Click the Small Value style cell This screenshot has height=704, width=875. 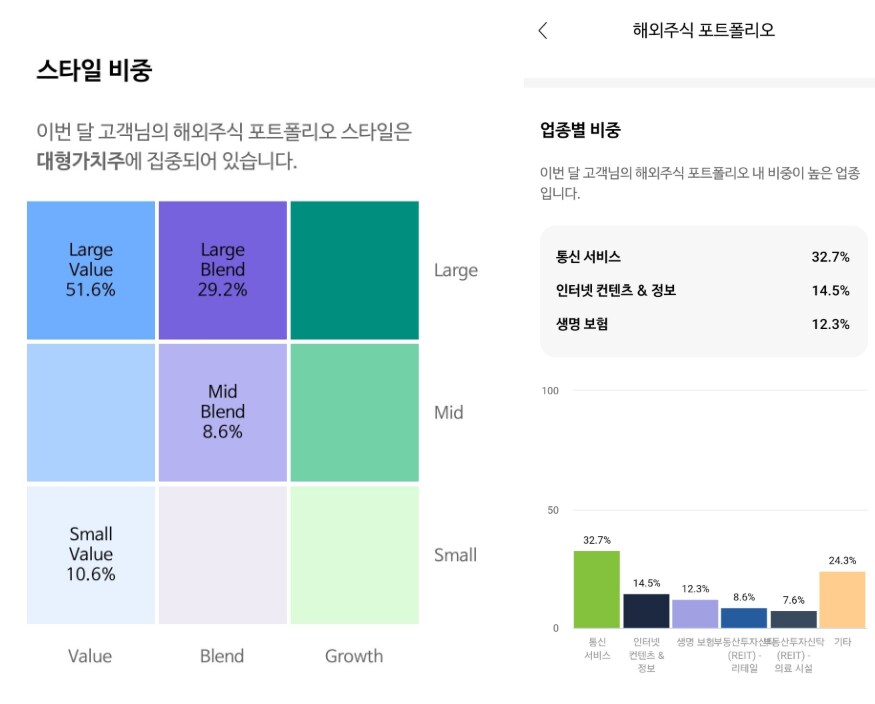click(91, 554)
